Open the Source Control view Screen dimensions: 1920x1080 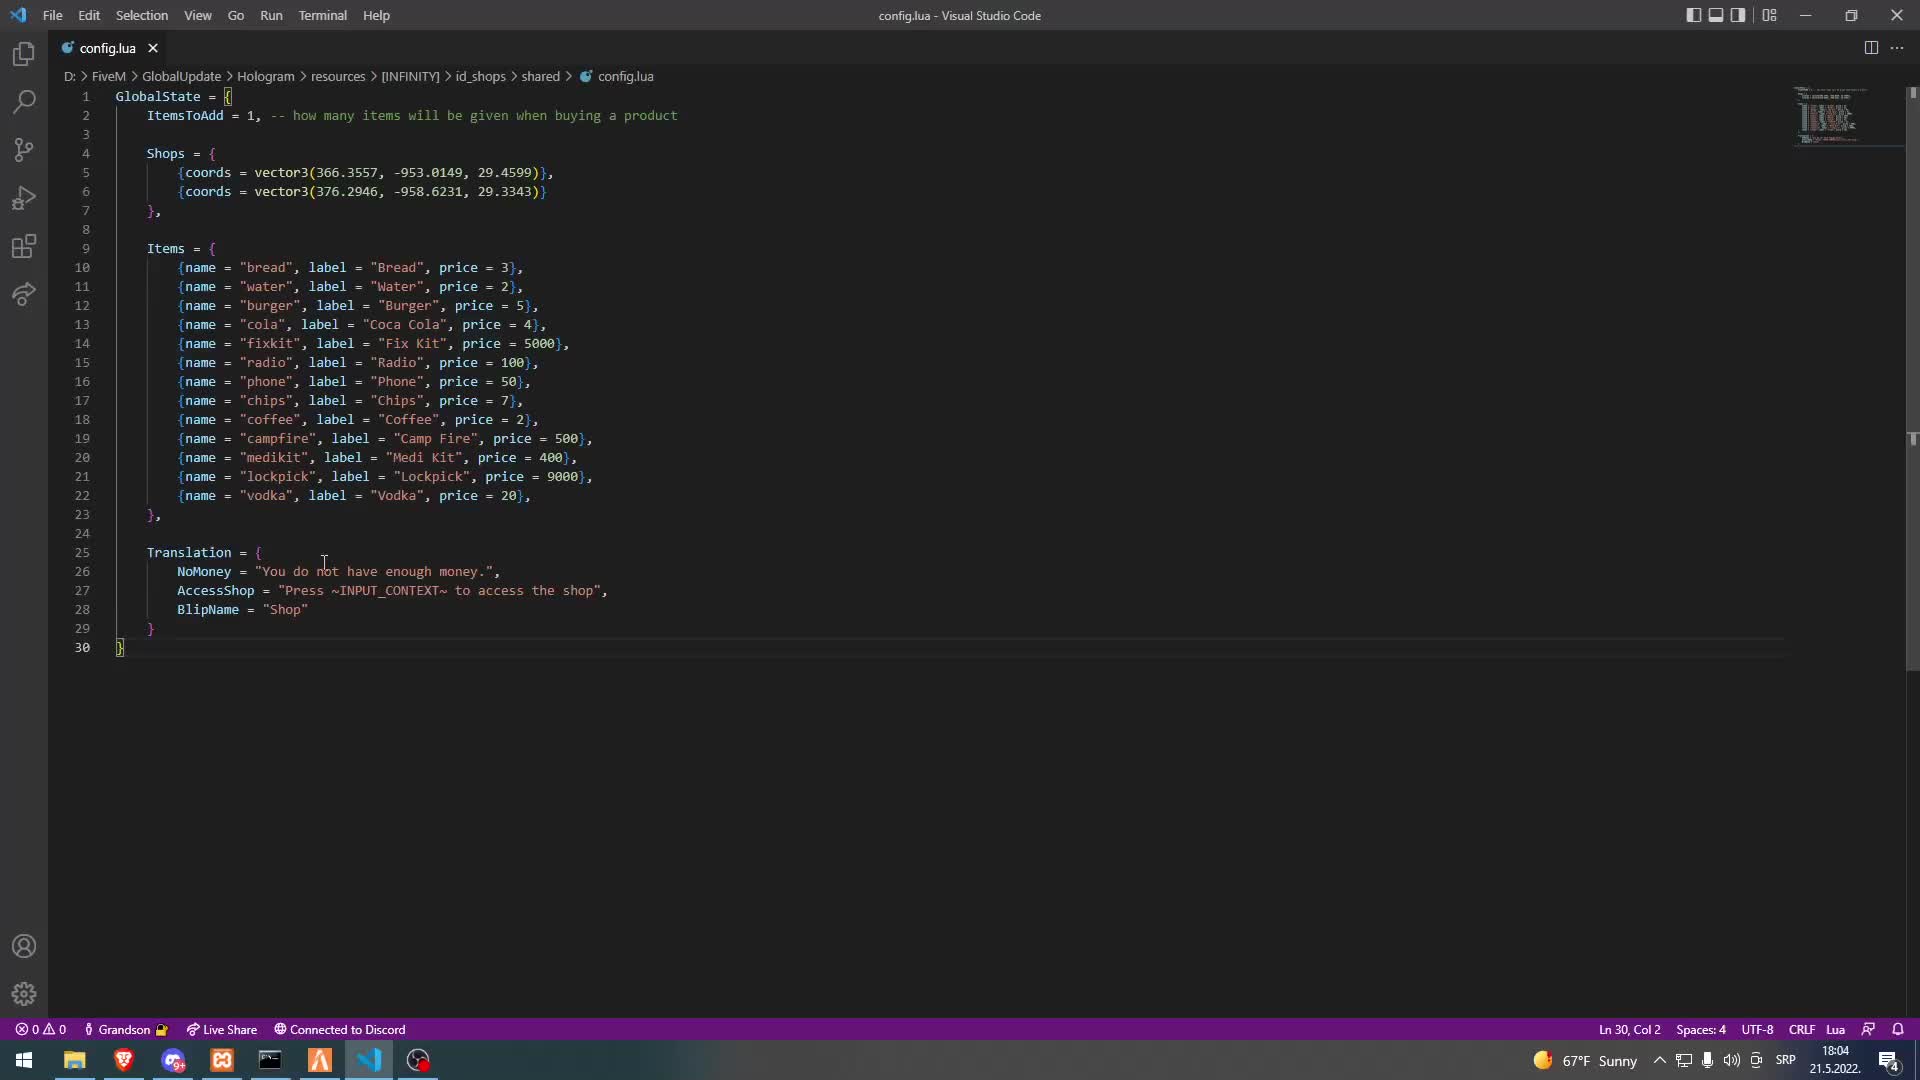pyautogui.click(x=24, y=150)
